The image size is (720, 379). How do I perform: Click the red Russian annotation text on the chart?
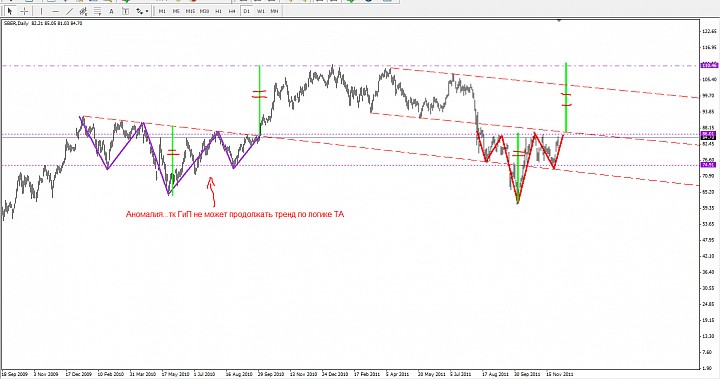235,214
